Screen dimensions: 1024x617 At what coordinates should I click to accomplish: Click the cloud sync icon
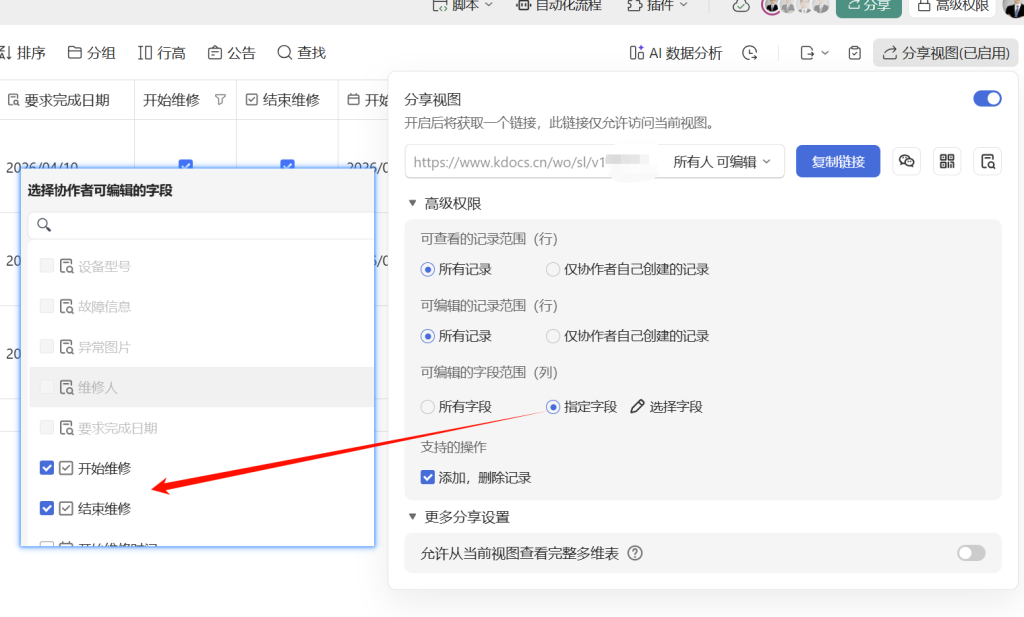741,6
